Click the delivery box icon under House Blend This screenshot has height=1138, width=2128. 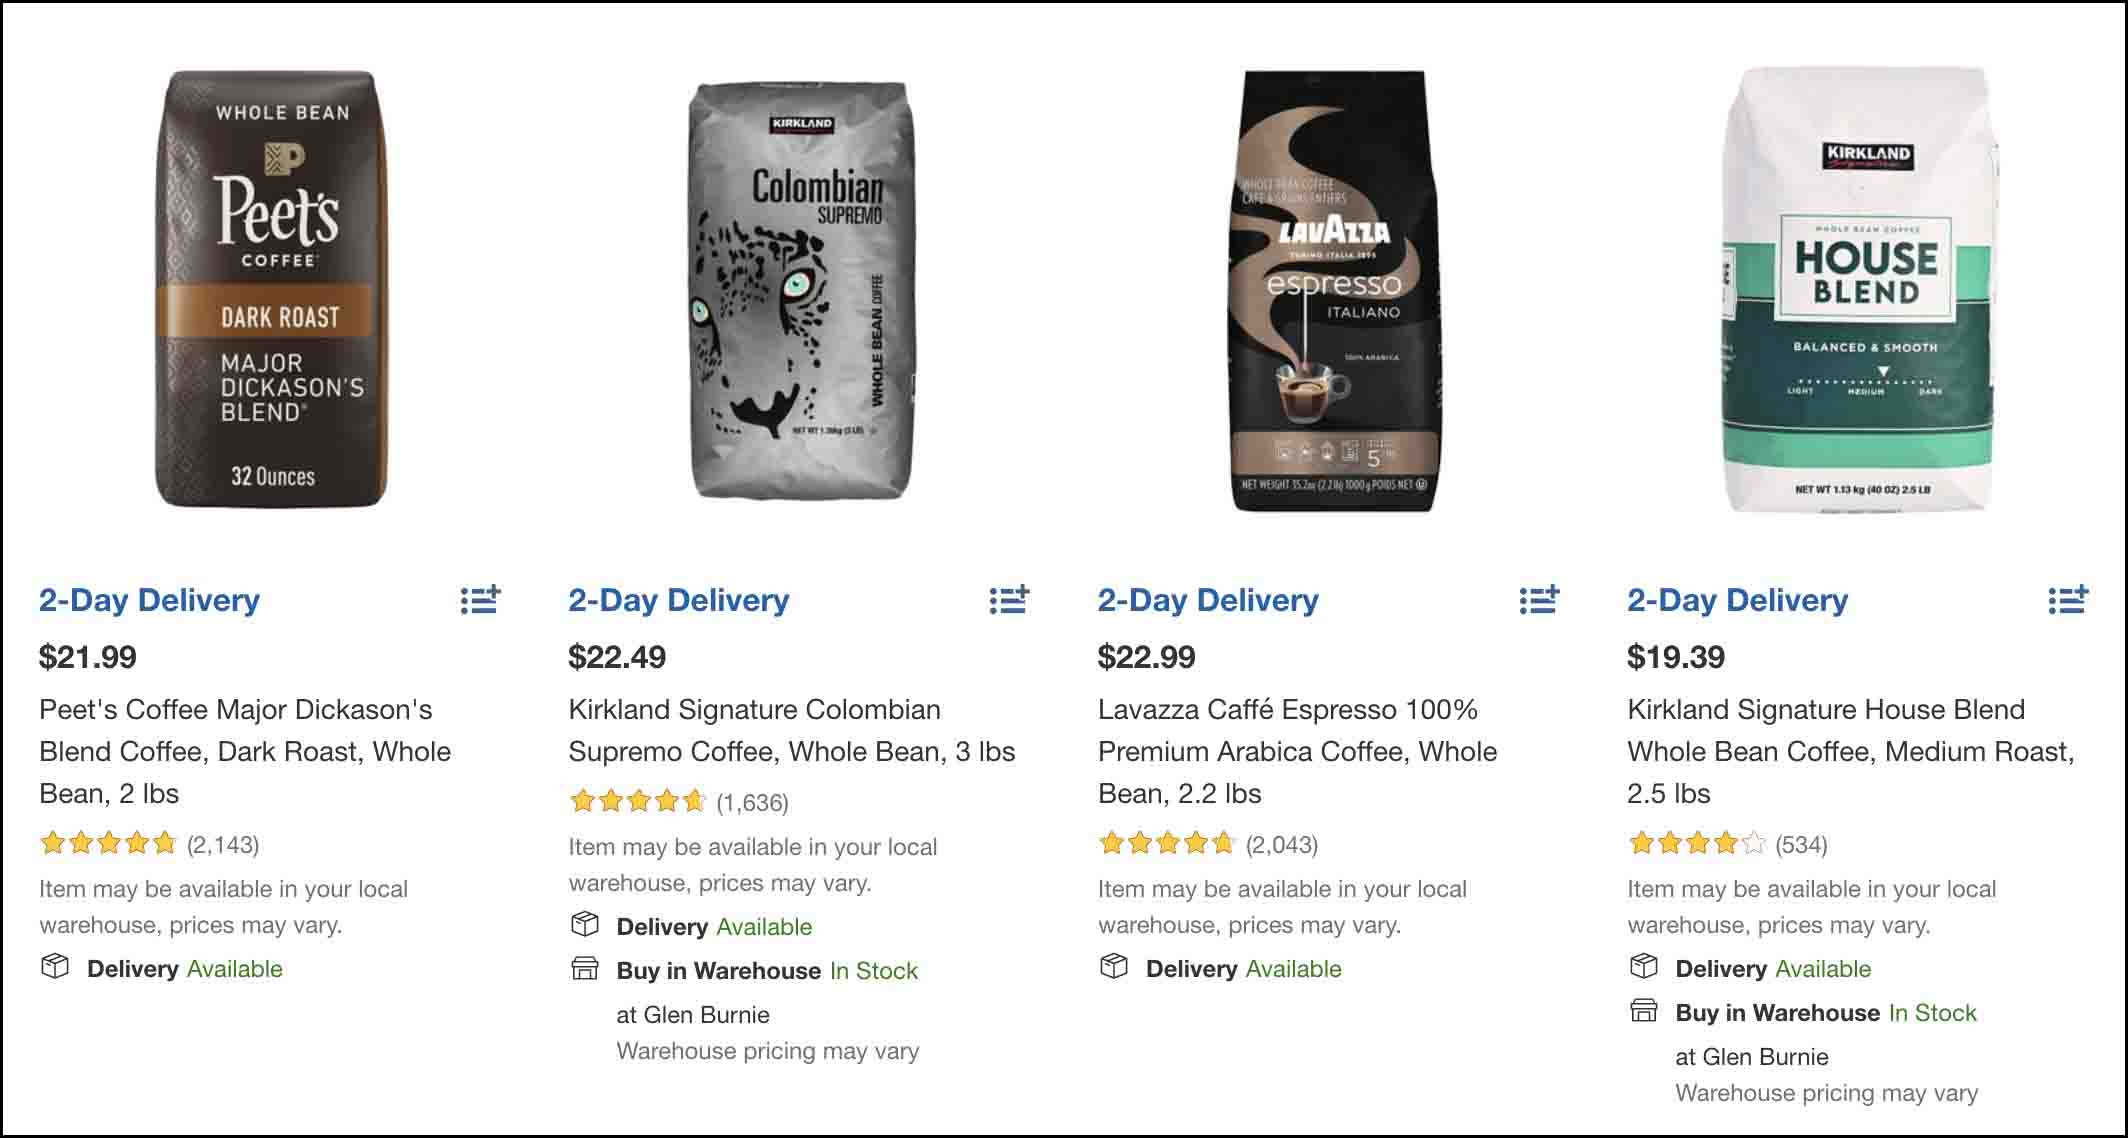coord(1643,967)
